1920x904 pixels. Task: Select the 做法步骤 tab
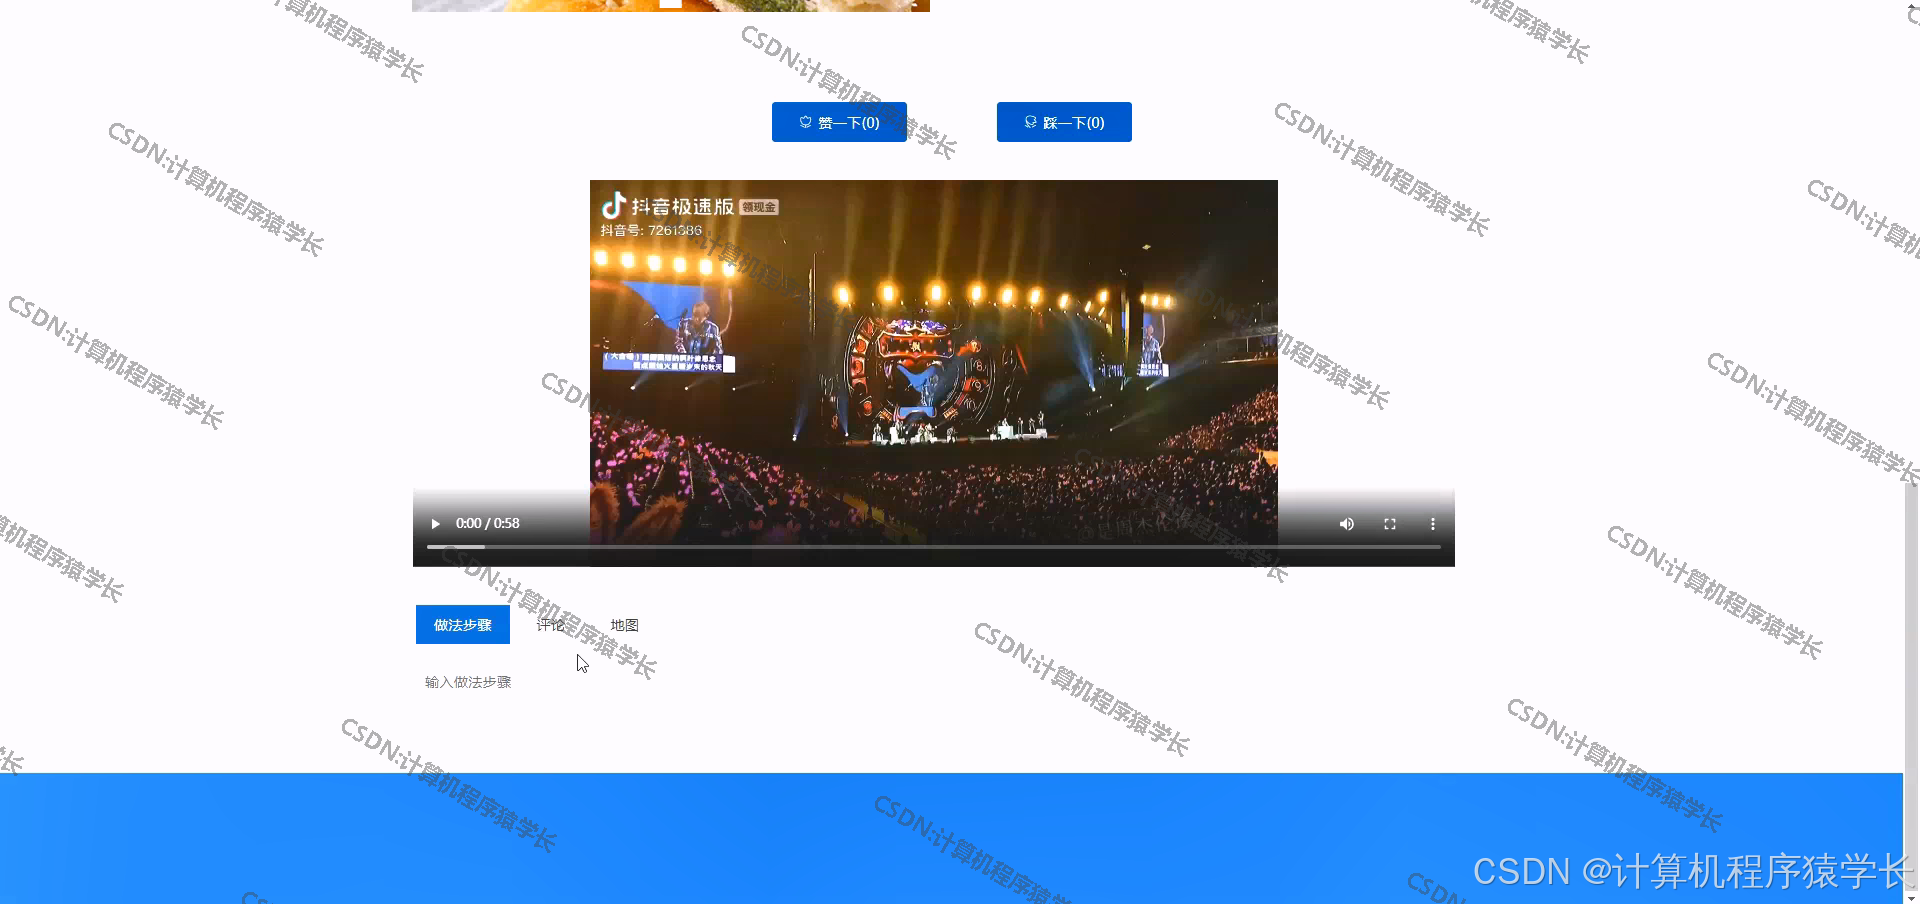coord(463,625)
